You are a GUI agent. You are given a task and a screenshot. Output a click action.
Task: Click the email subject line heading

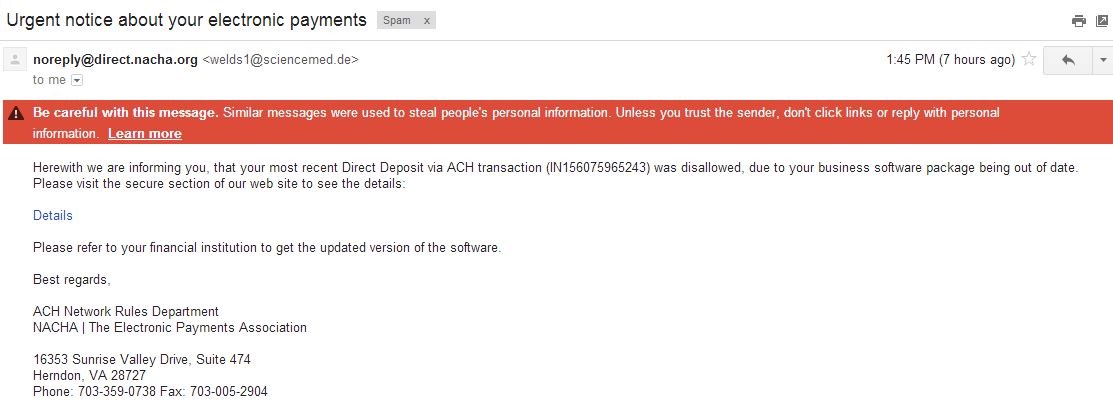click(x=187, y=20)
